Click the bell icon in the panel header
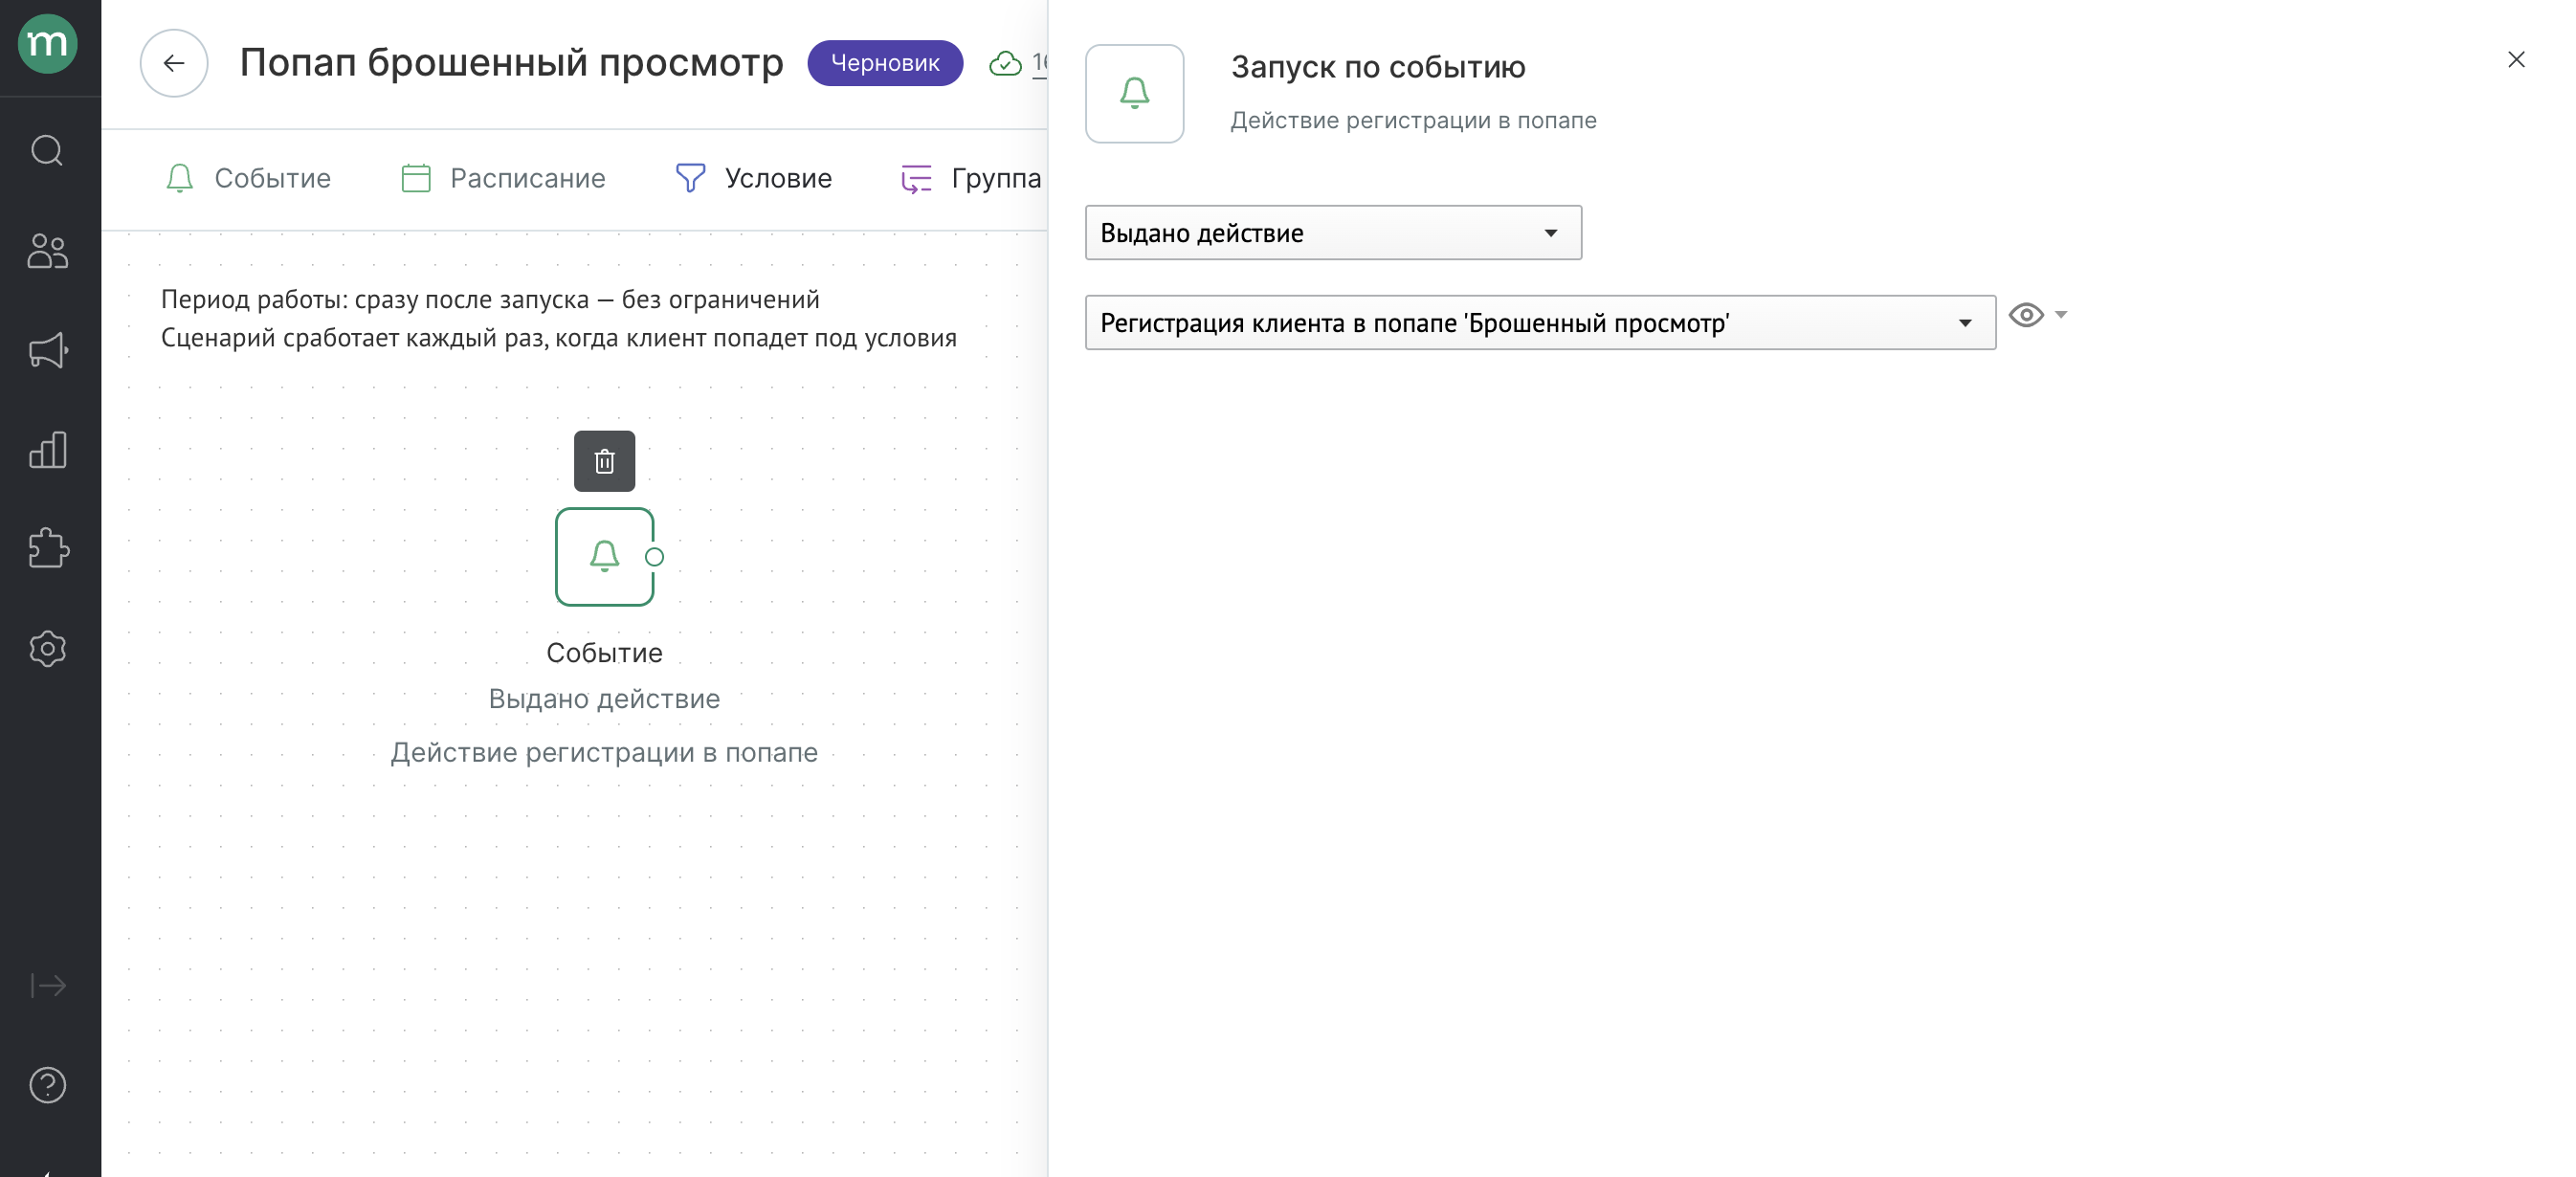The width and height of the screenshot is (2576, 1177). click(1134, 94)
